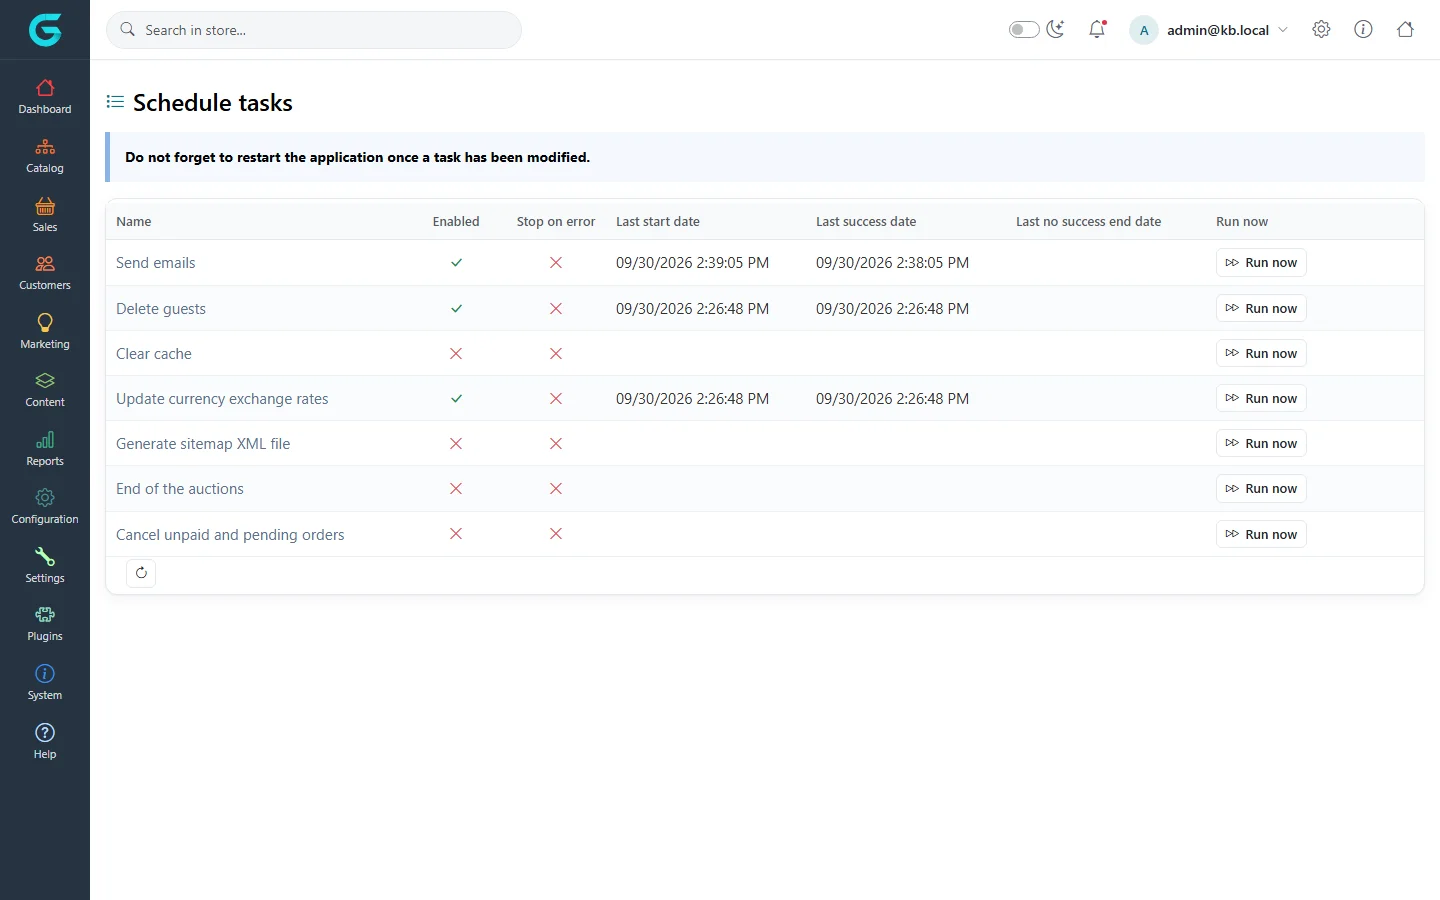Click the info icon in top bar
The height and width of the screenshot is (900, 1440).
[x=1363, y=30]
